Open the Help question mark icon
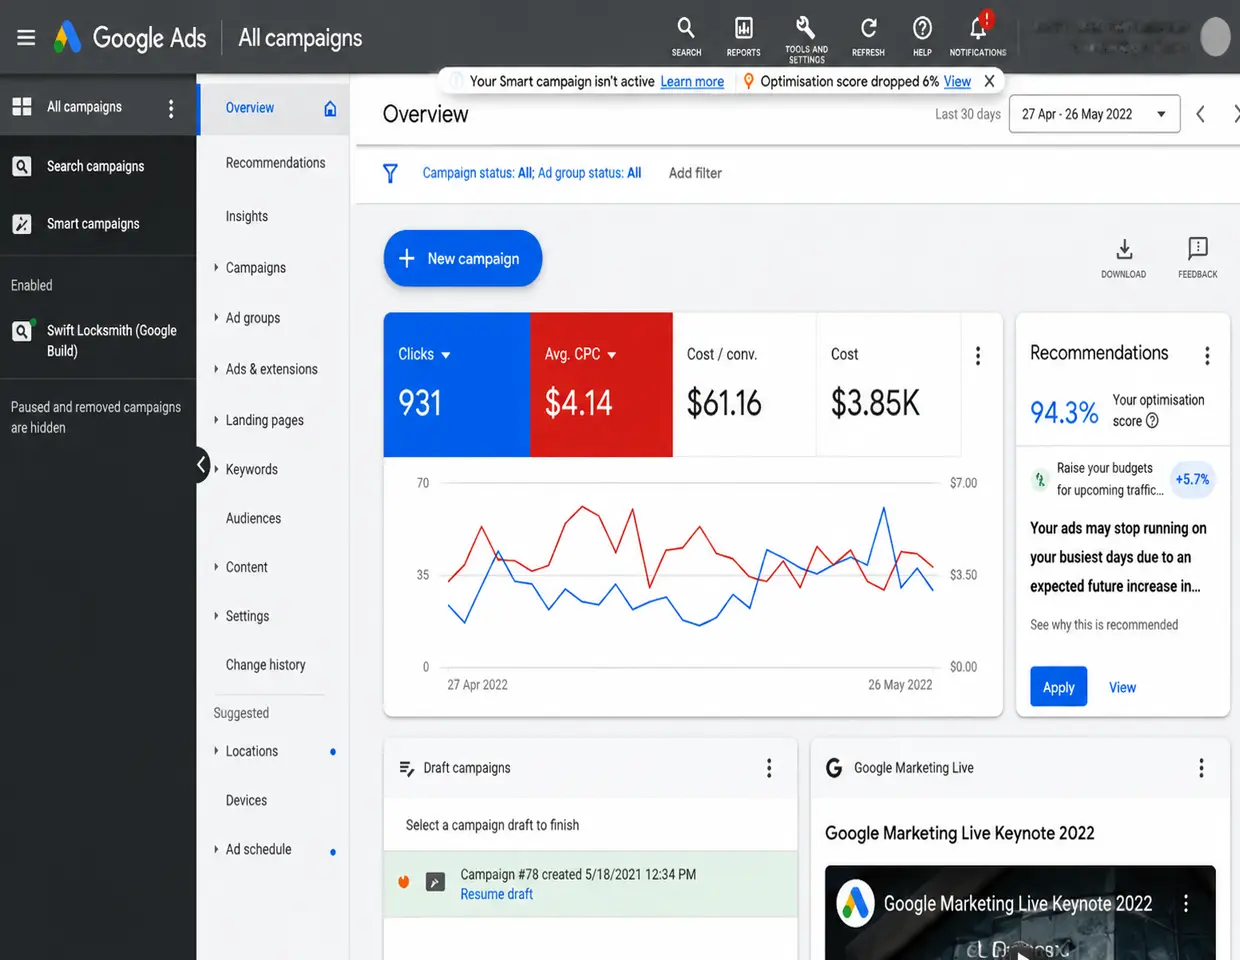 (x=922, y=36)
